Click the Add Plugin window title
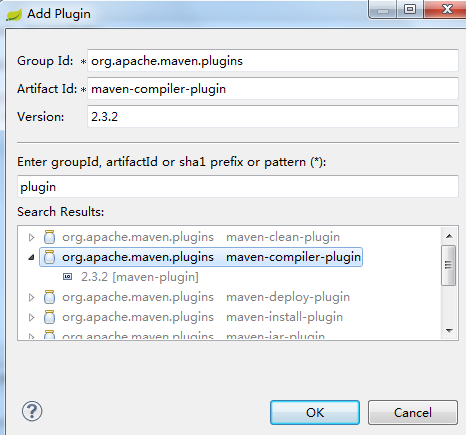The image size is (466, 435). 59,14
